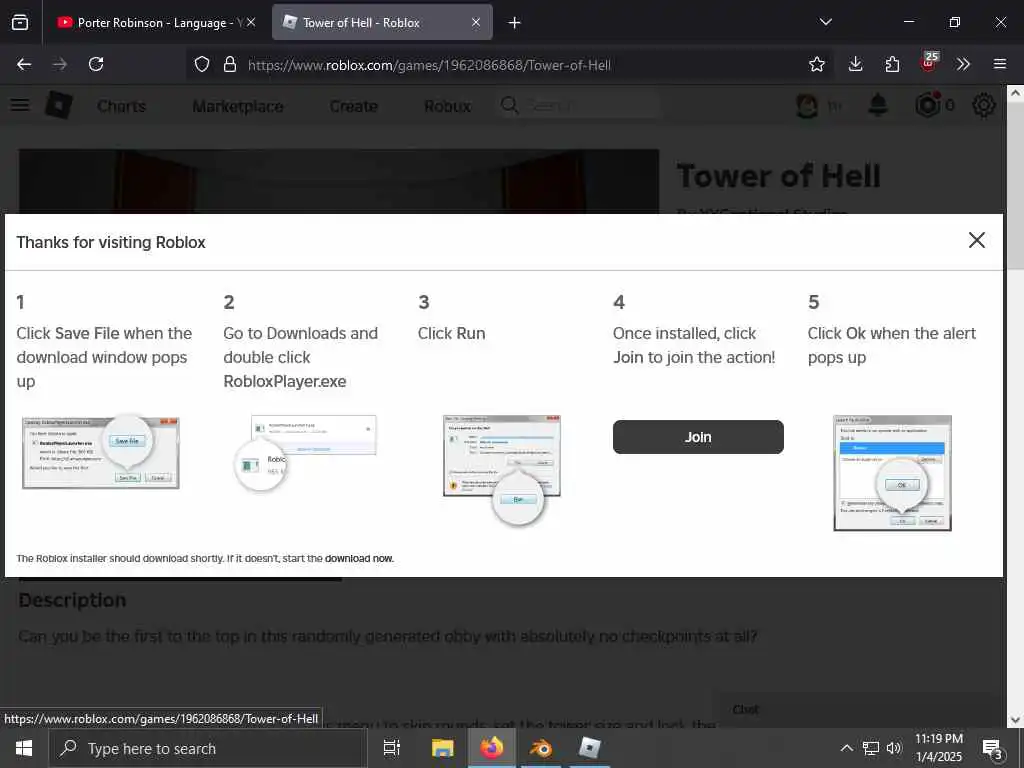
Task: Open the Firefox View icon
Action: pyautogui.click(x=20, y=22)
